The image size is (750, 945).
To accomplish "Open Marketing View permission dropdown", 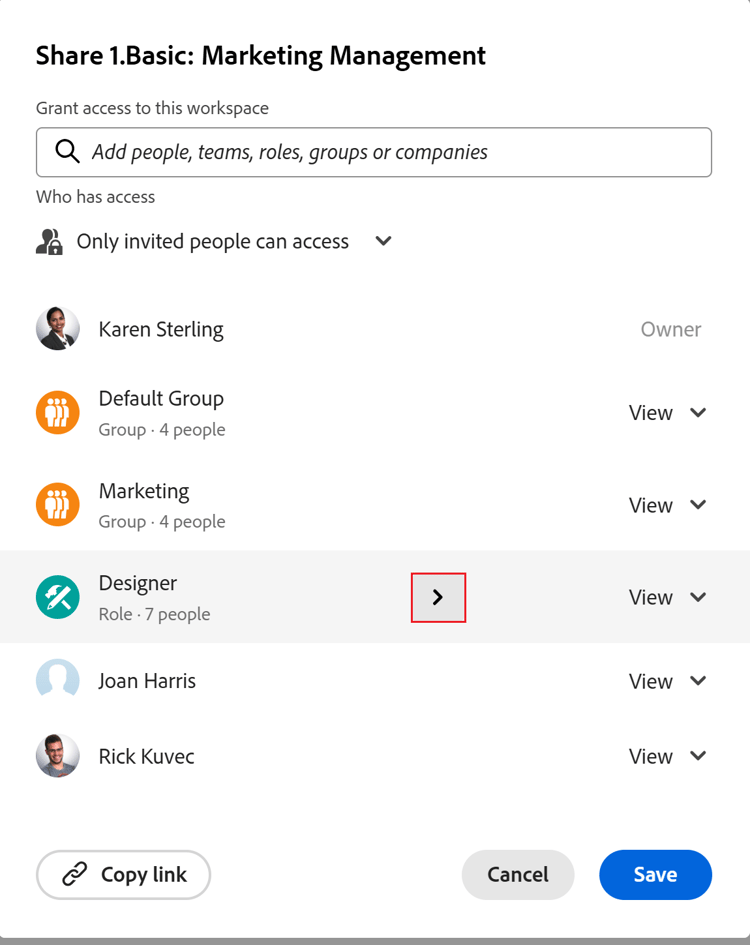I will coord(667,505).
